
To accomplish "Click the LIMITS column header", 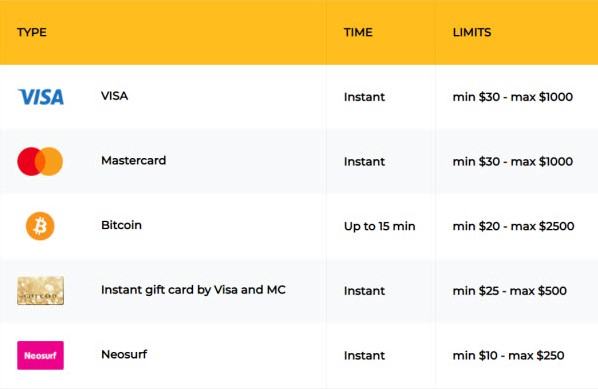I will 472,32.
